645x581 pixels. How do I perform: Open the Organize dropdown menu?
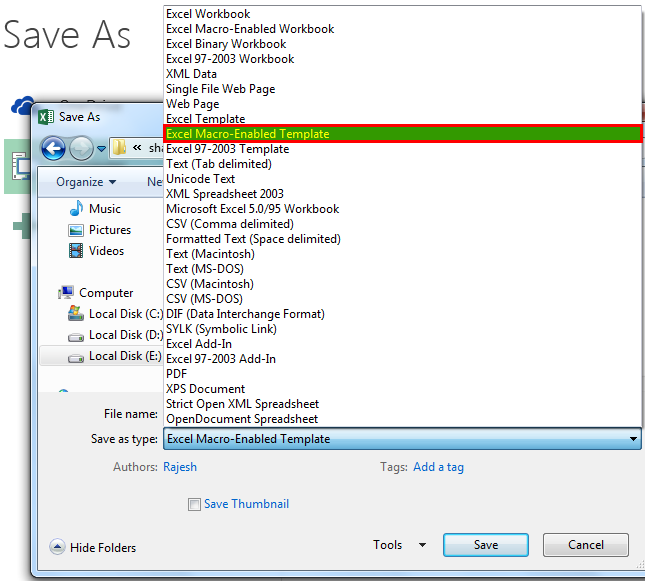click(x=86, y=182)
